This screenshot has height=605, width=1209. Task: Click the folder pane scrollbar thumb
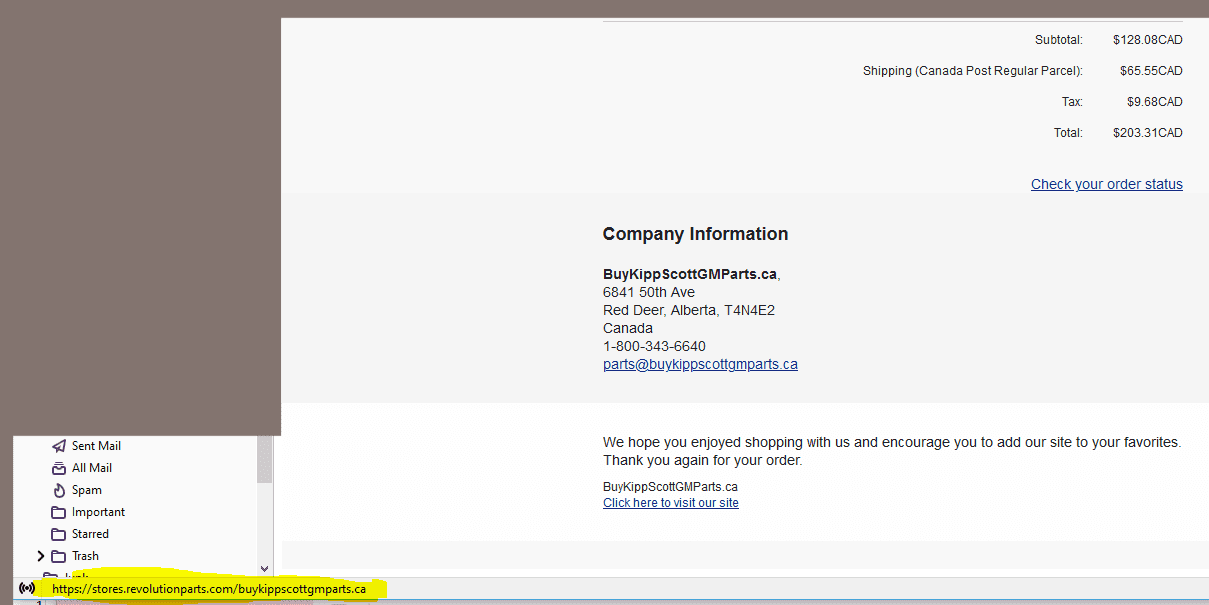click(x=264, y=460)
